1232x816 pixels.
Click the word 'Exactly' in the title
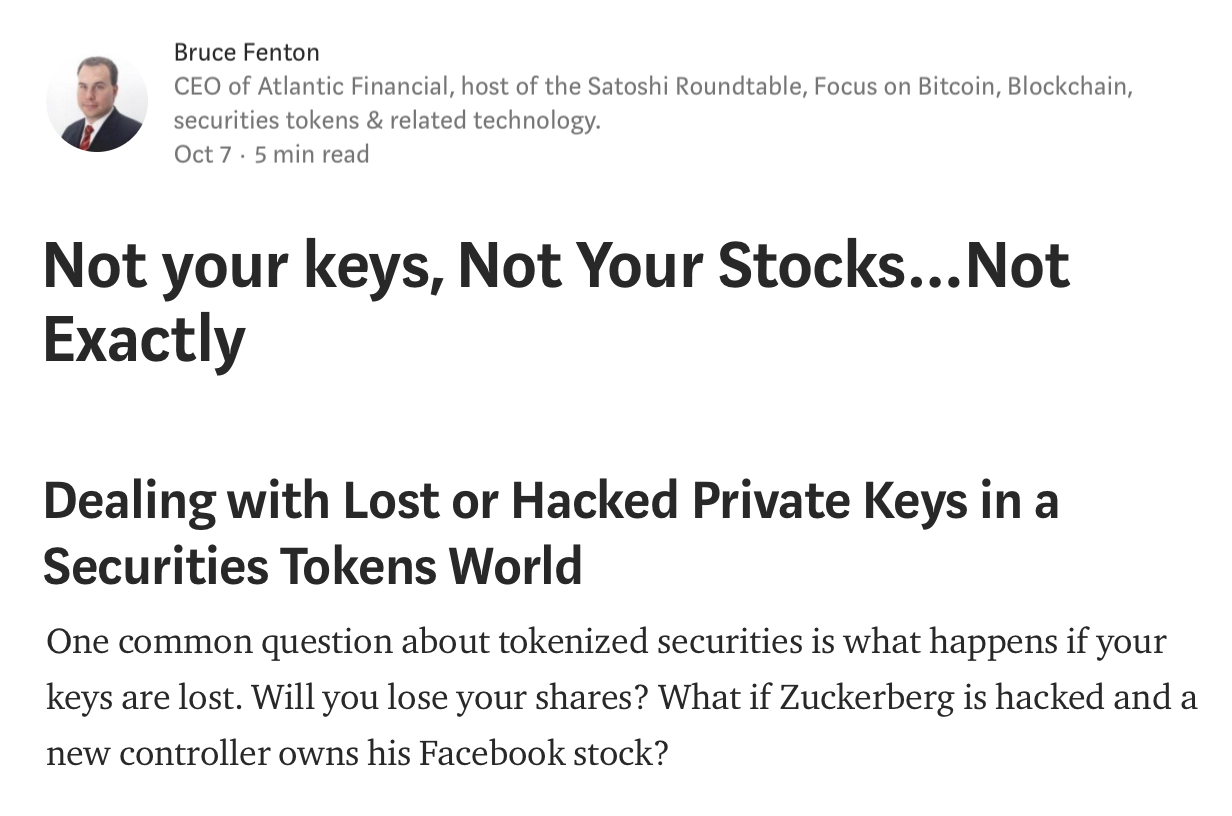(x=144, y=340)
